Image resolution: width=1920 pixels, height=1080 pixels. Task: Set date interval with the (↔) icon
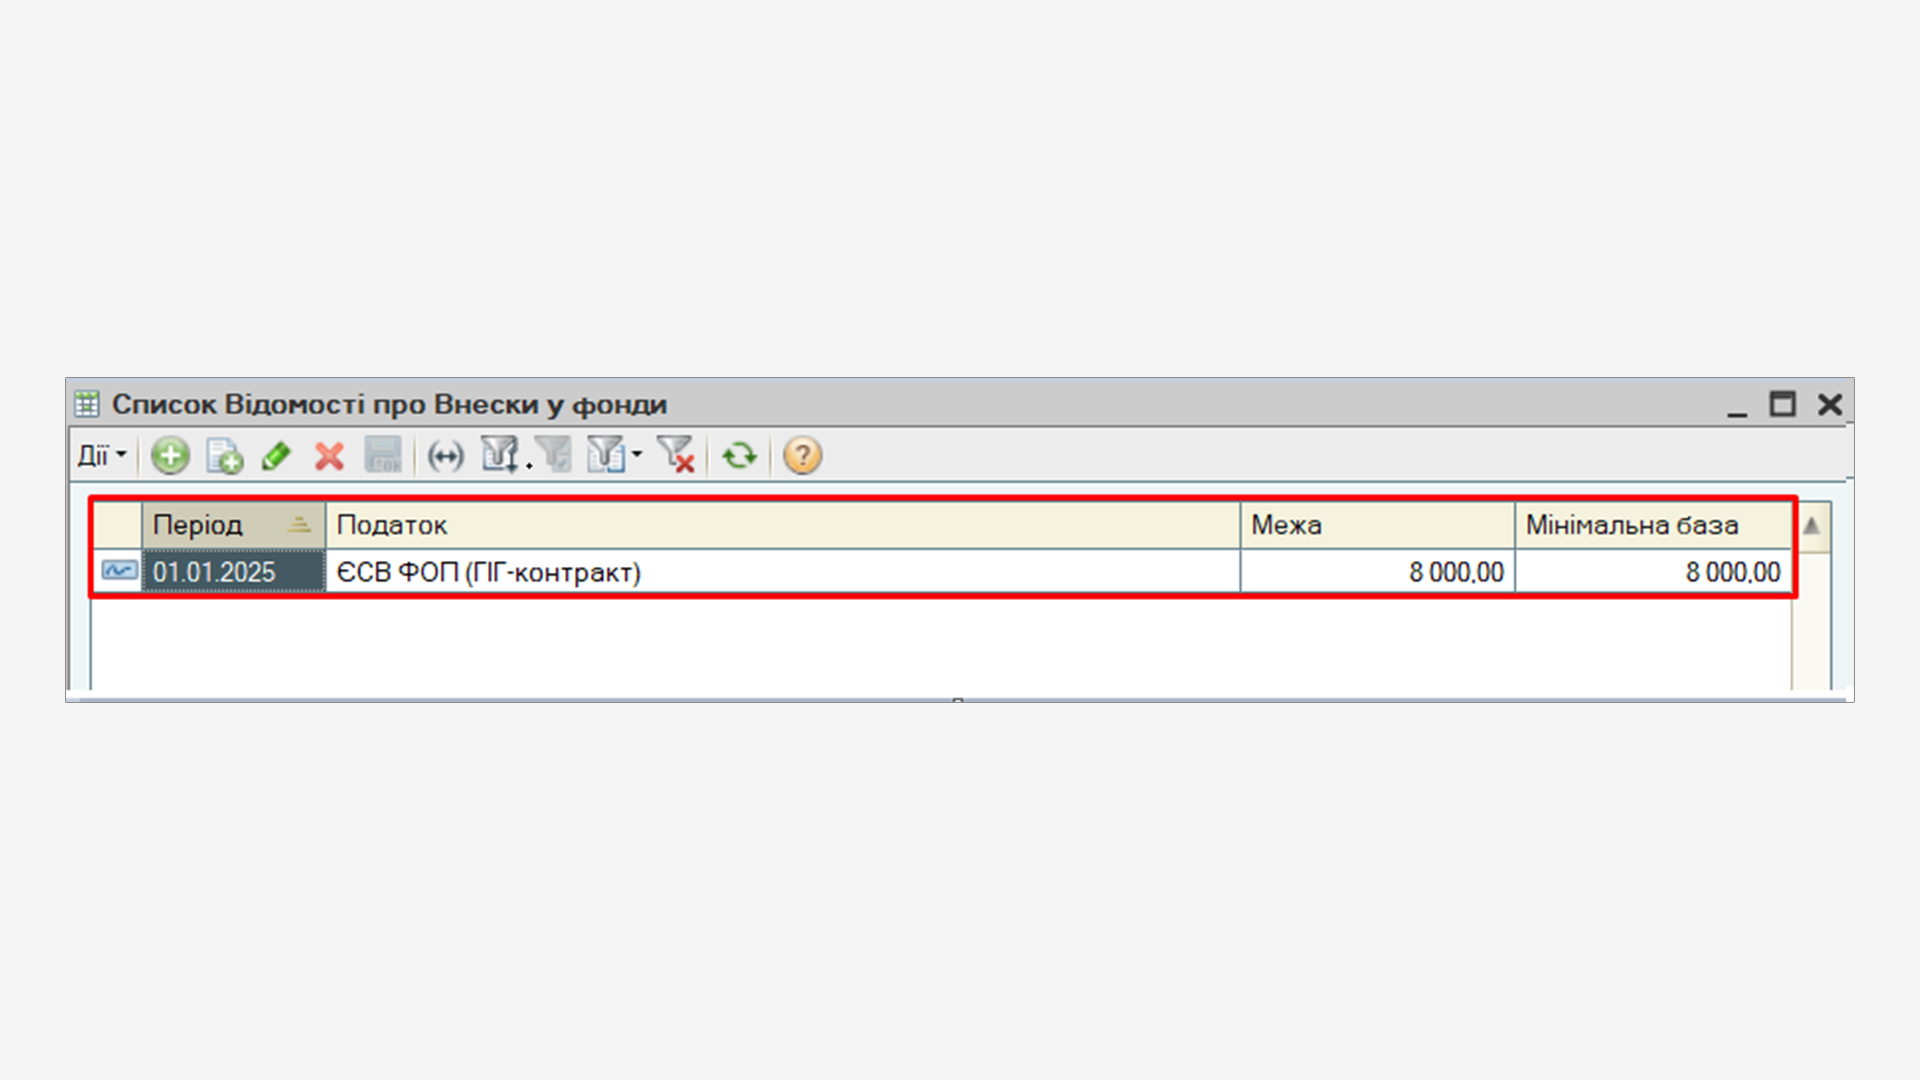[x=445, y=456]
